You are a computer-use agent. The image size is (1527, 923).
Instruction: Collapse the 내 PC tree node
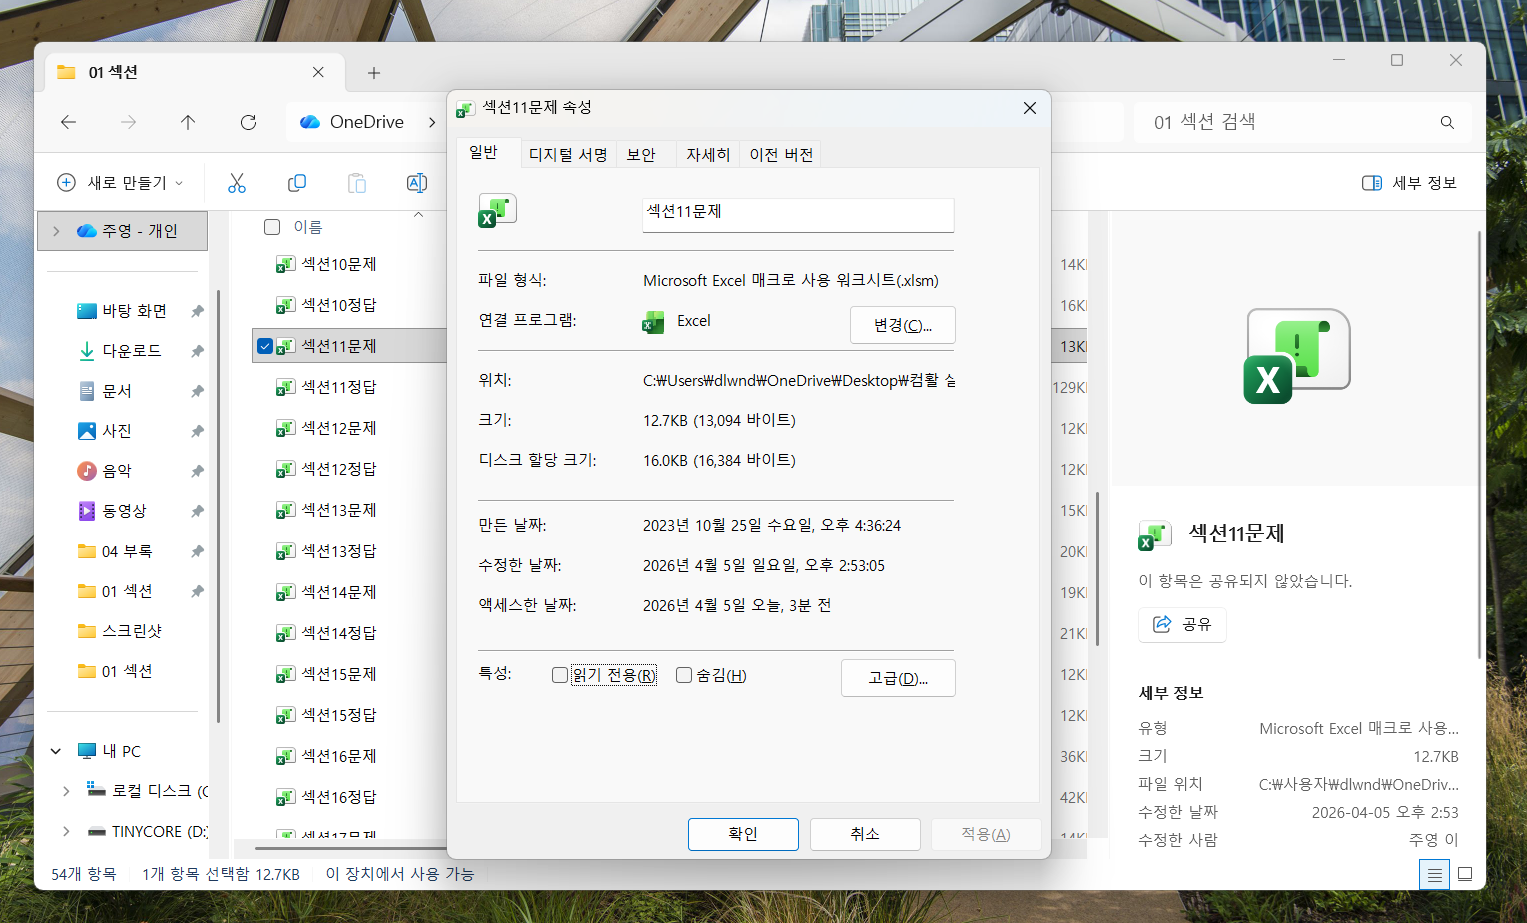point(56,751)
